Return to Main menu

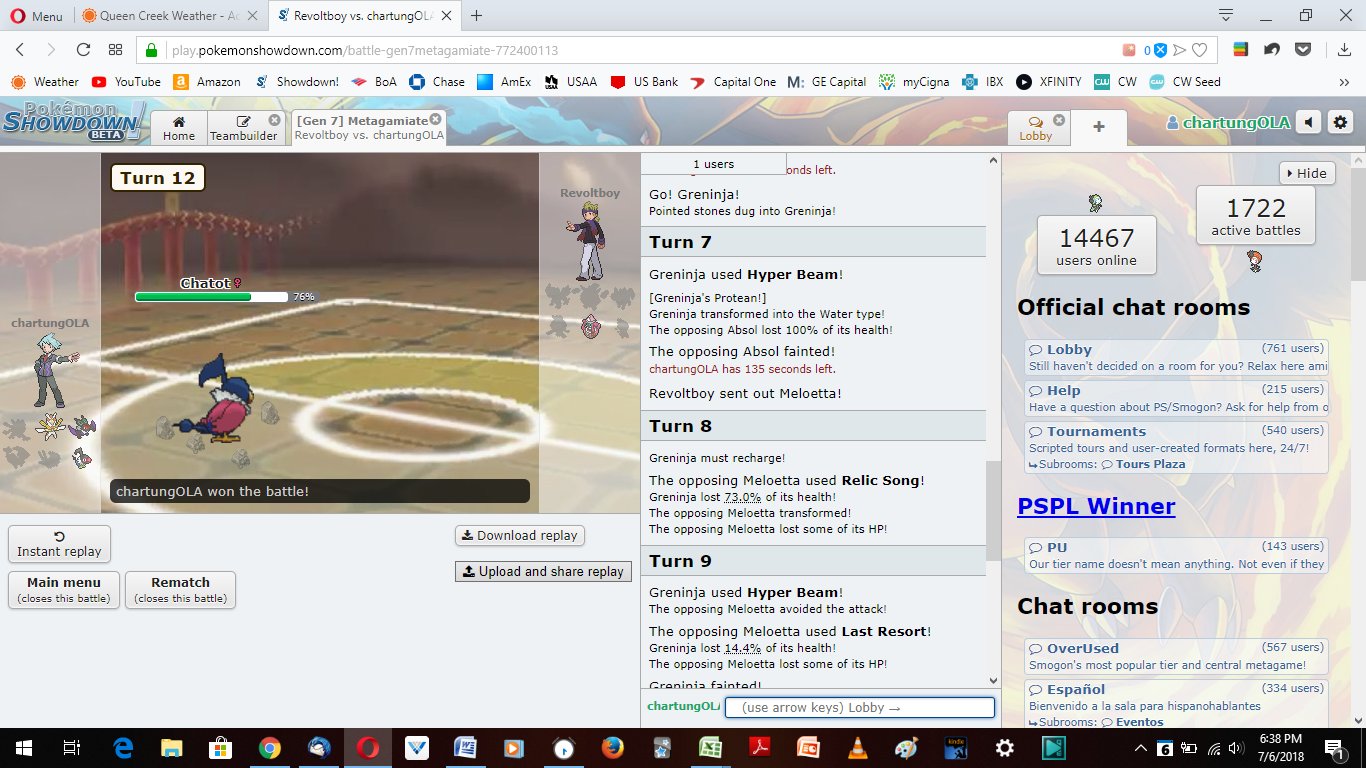point(64,589)
